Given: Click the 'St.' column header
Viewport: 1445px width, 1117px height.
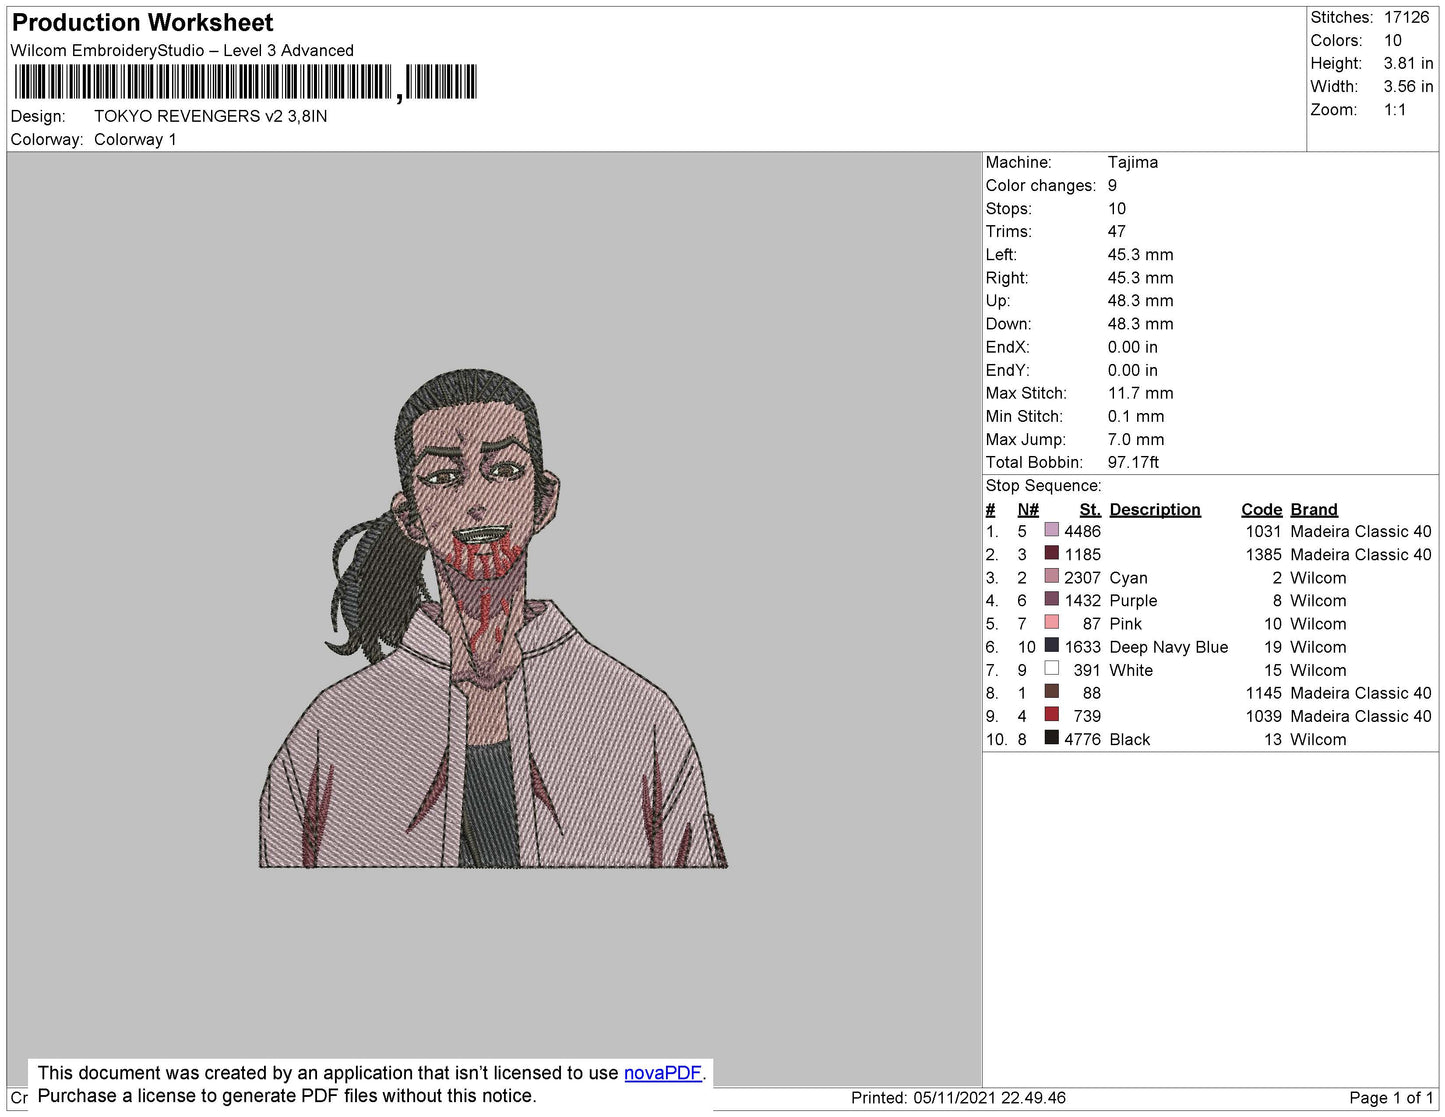Looking at the screenshot, I should (x=1090, y=509).
